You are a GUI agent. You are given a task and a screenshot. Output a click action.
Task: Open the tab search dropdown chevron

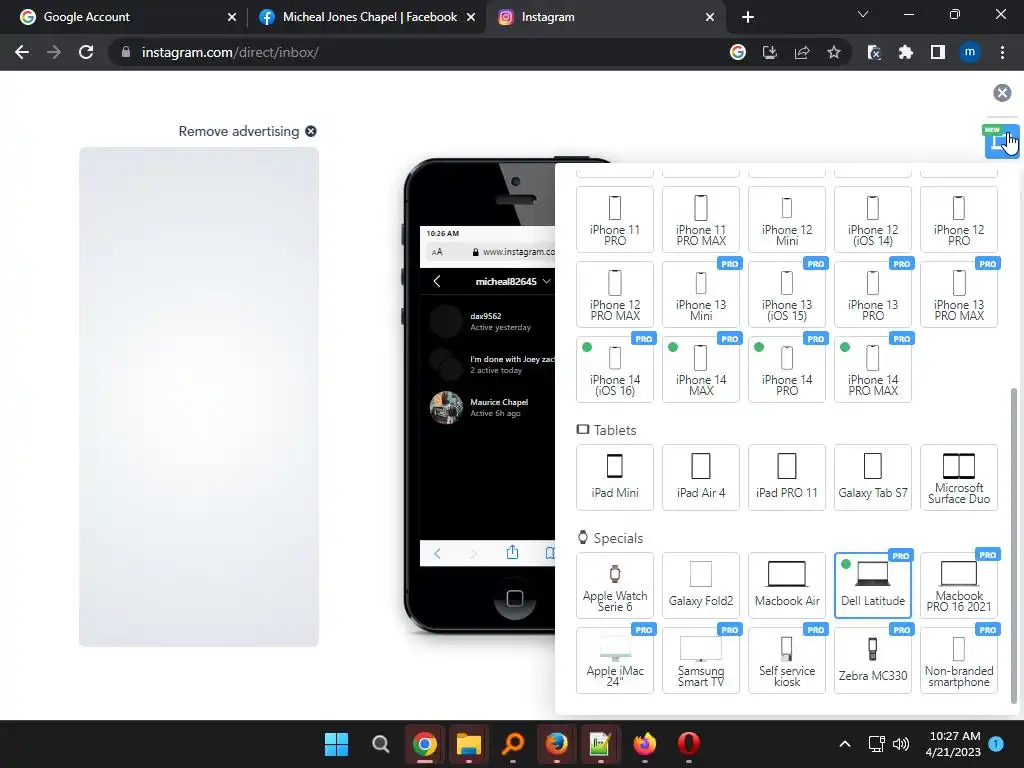coord(863,14)
